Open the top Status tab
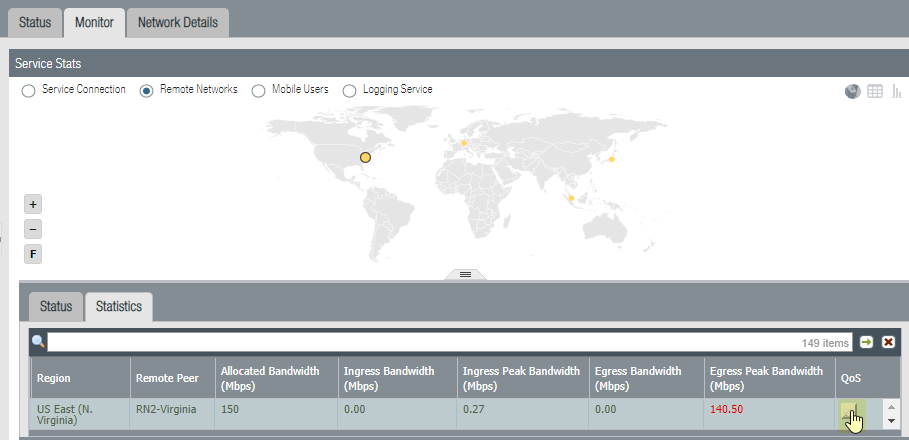Image resolution: width=909 pixels, height=440 pixels. 35,22
